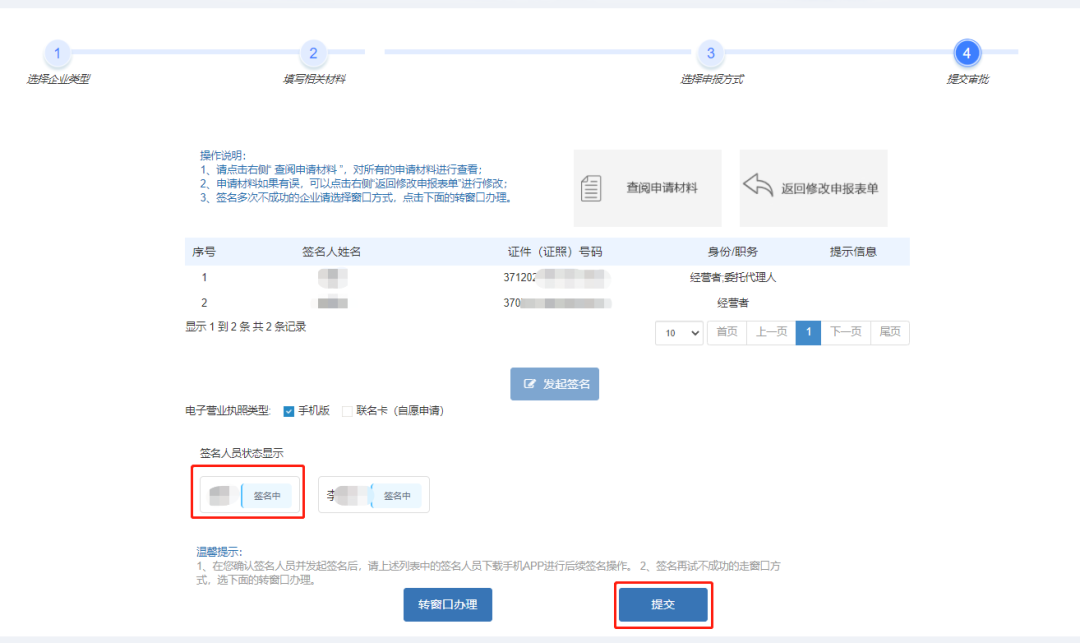Select page 1 in pagination
Image resolution: width=1080 pixels, height=643 pixels.
click(808, 332)
